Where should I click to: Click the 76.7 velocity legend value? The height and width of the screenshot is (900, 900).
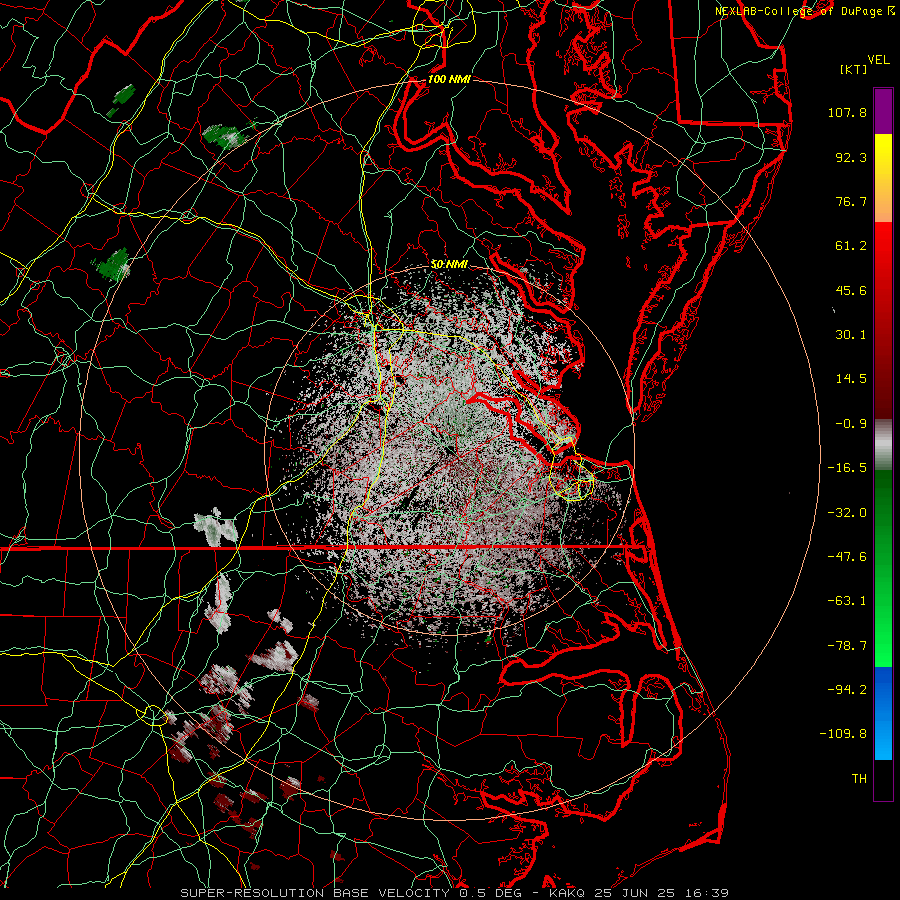click(851, 201)
